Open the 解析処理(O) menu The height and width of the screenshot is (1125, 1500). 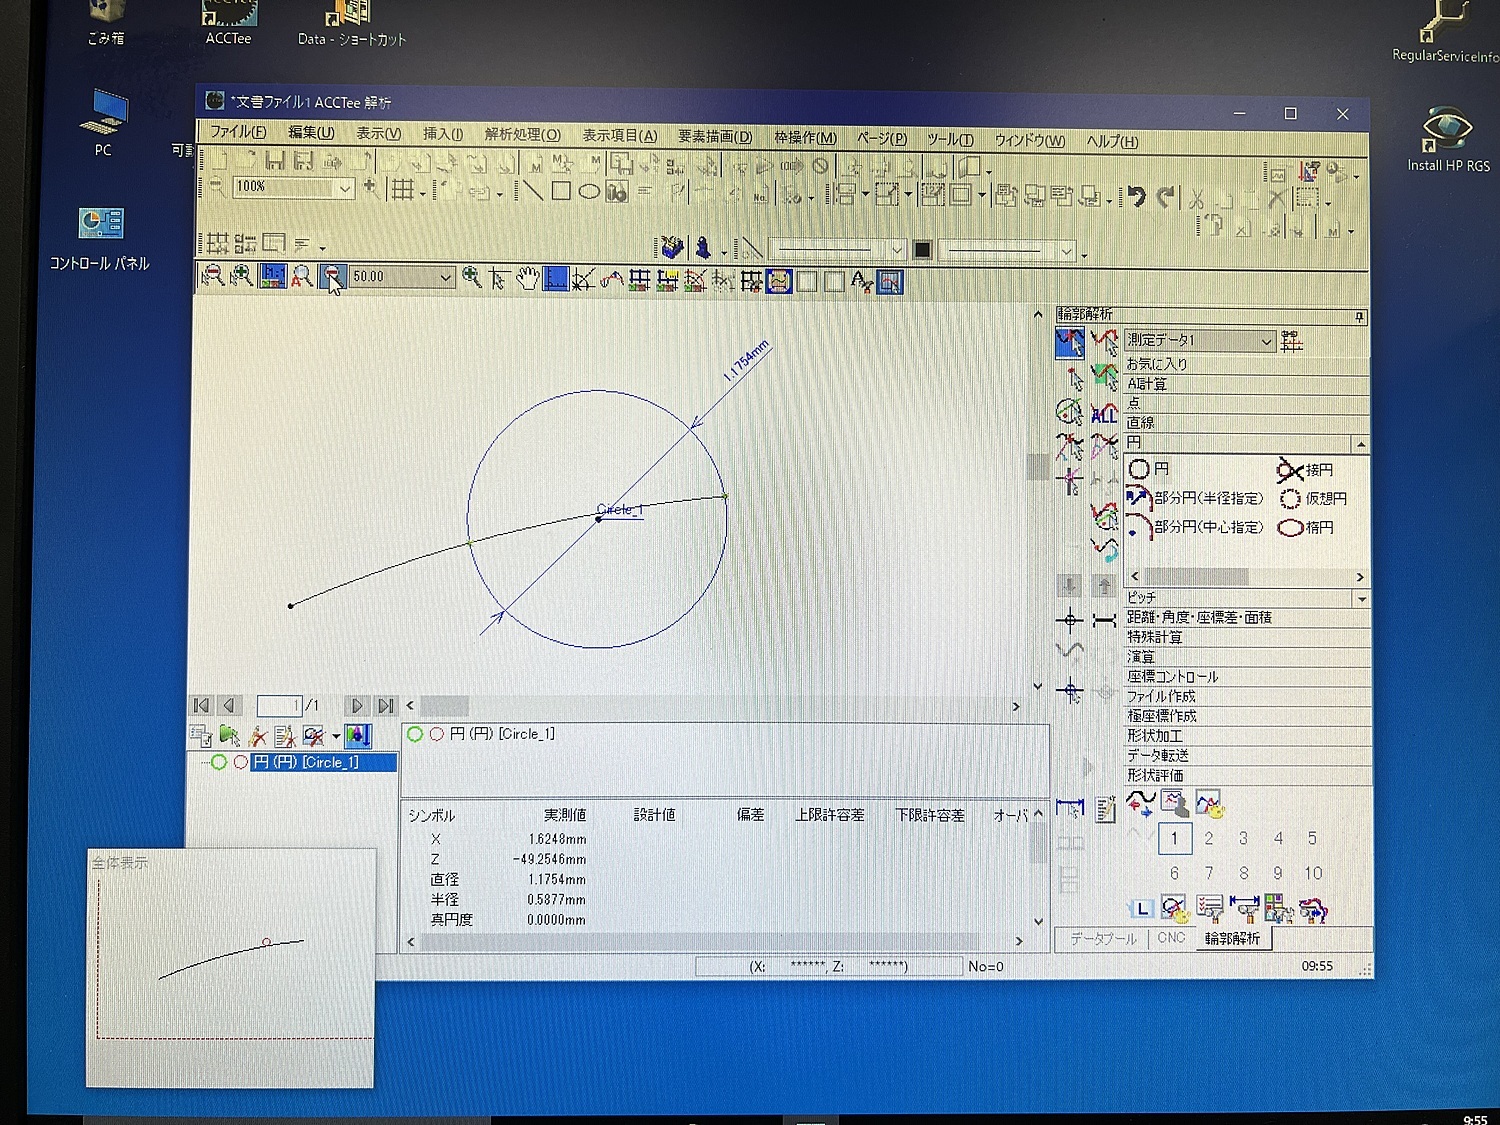(x=522, y=134)
